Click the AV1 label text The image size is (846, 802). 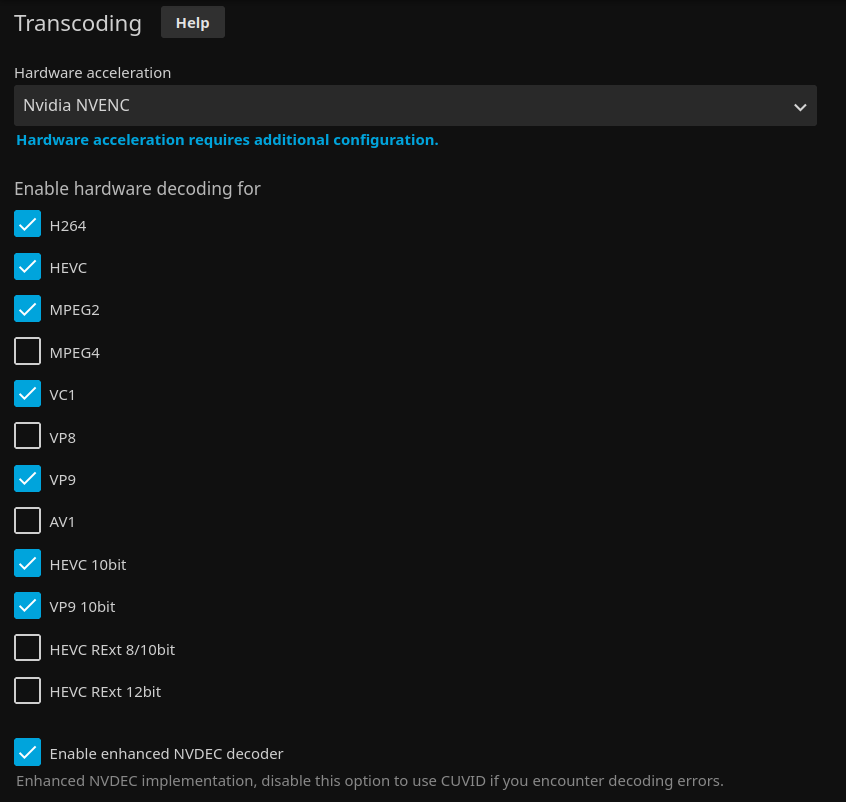[62, 522]
